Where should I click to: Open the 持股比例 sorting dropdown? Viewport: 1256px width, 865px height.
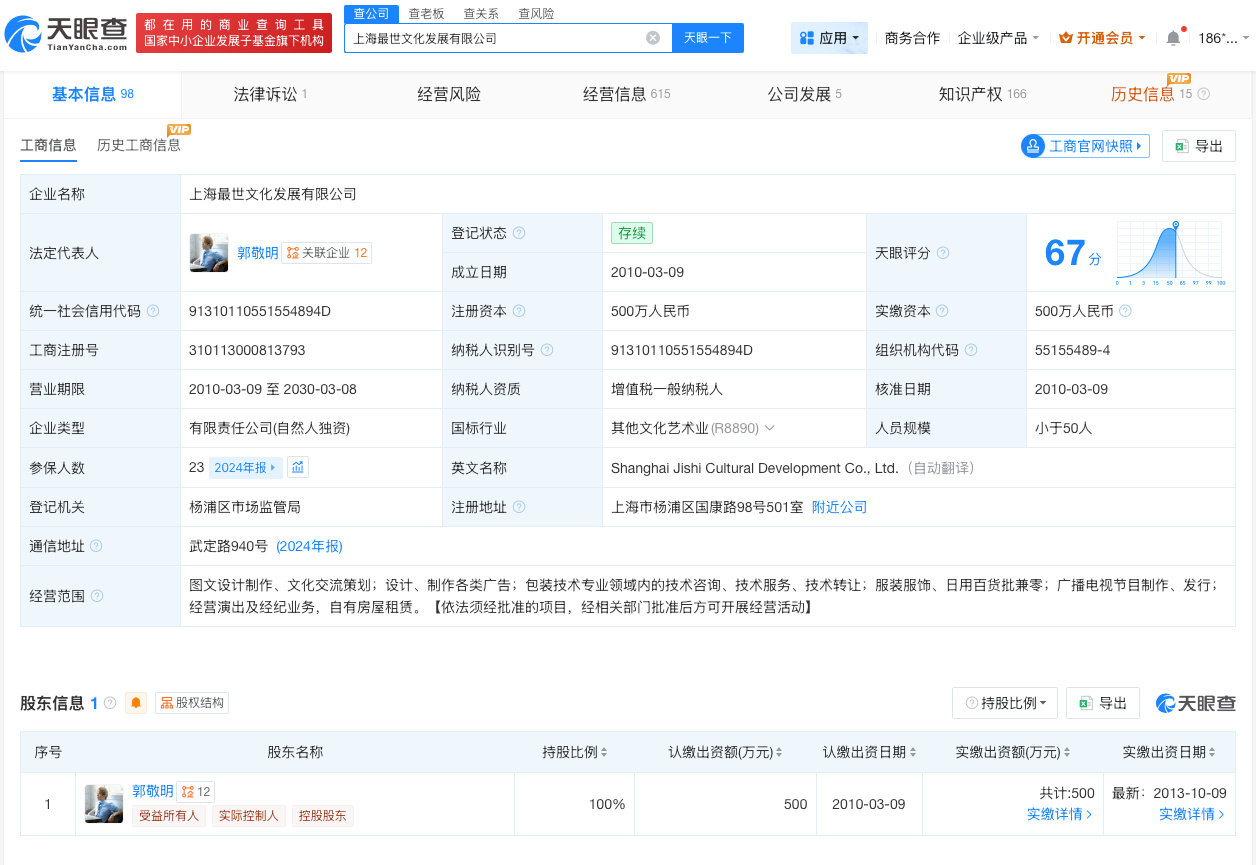1004,702
